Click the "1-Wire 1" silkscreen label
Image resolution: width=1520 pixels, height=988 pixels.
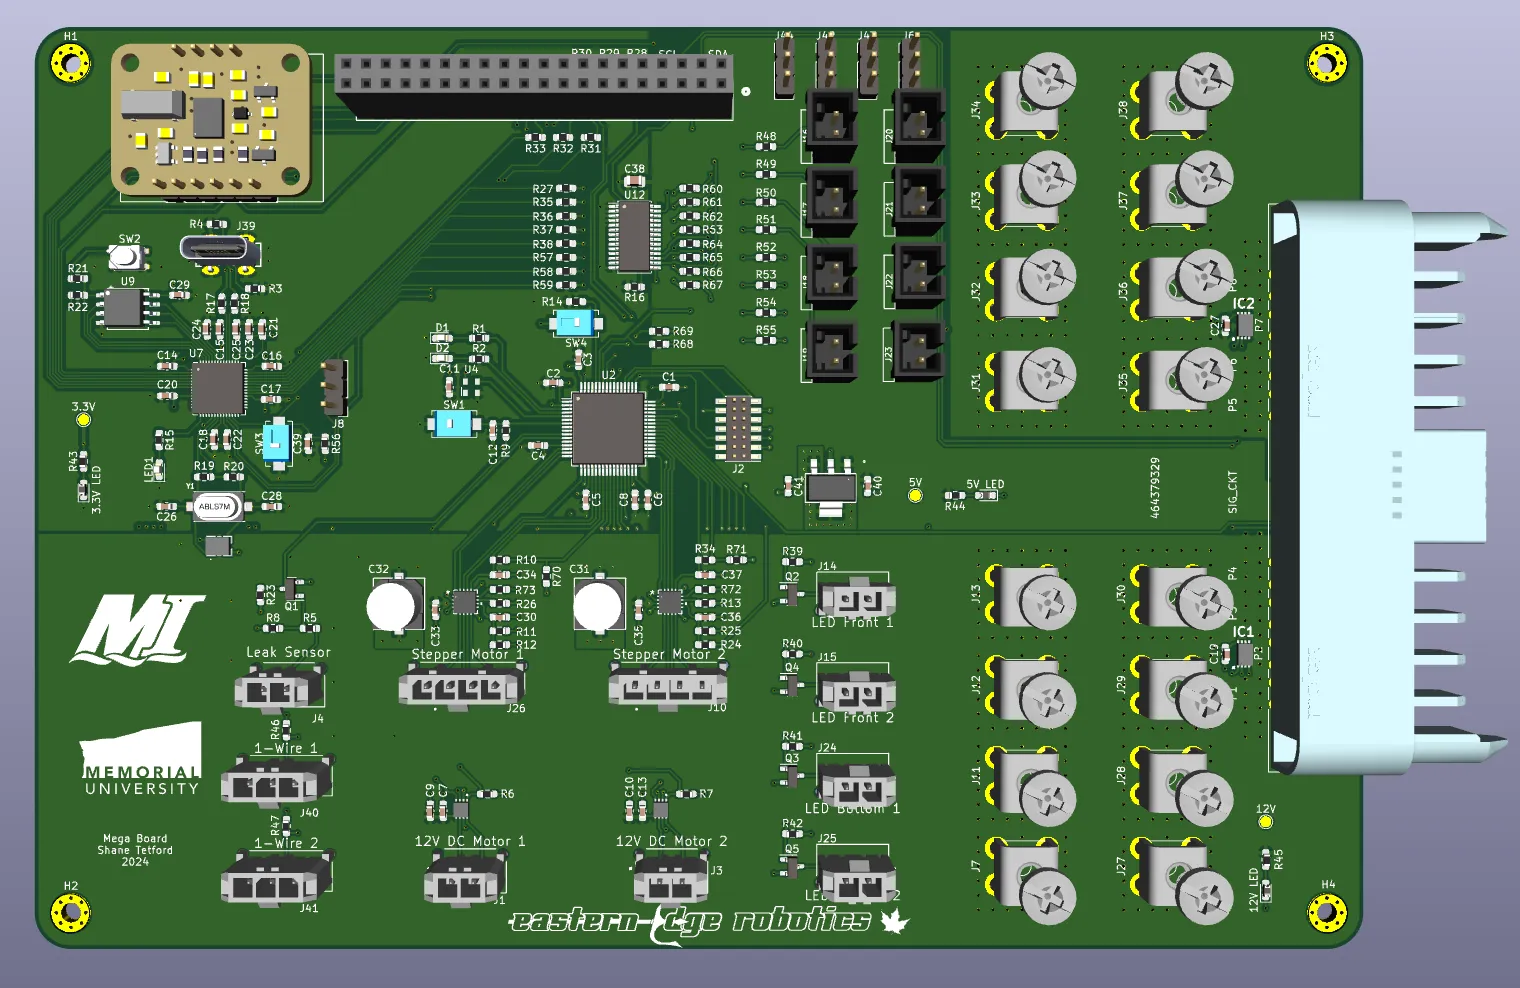pyautogui.click(x=286, y=748)
